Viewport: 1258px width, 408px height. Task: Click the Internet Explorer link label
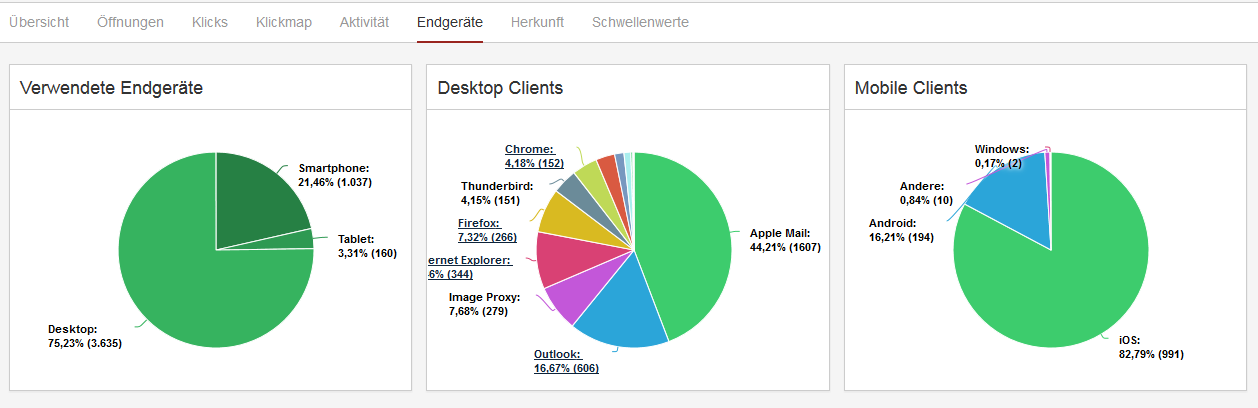pyautogui.click(x=469, y=267)
